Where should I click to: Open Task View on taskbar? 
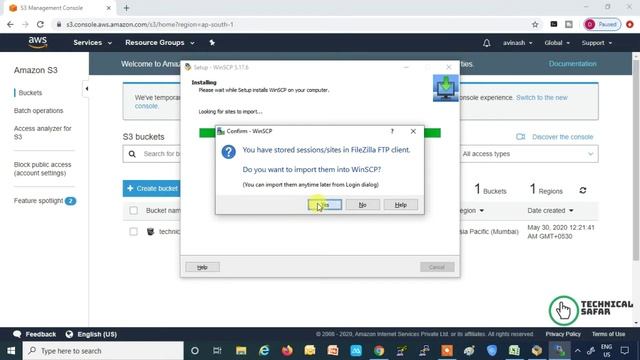tap(217, 351)
